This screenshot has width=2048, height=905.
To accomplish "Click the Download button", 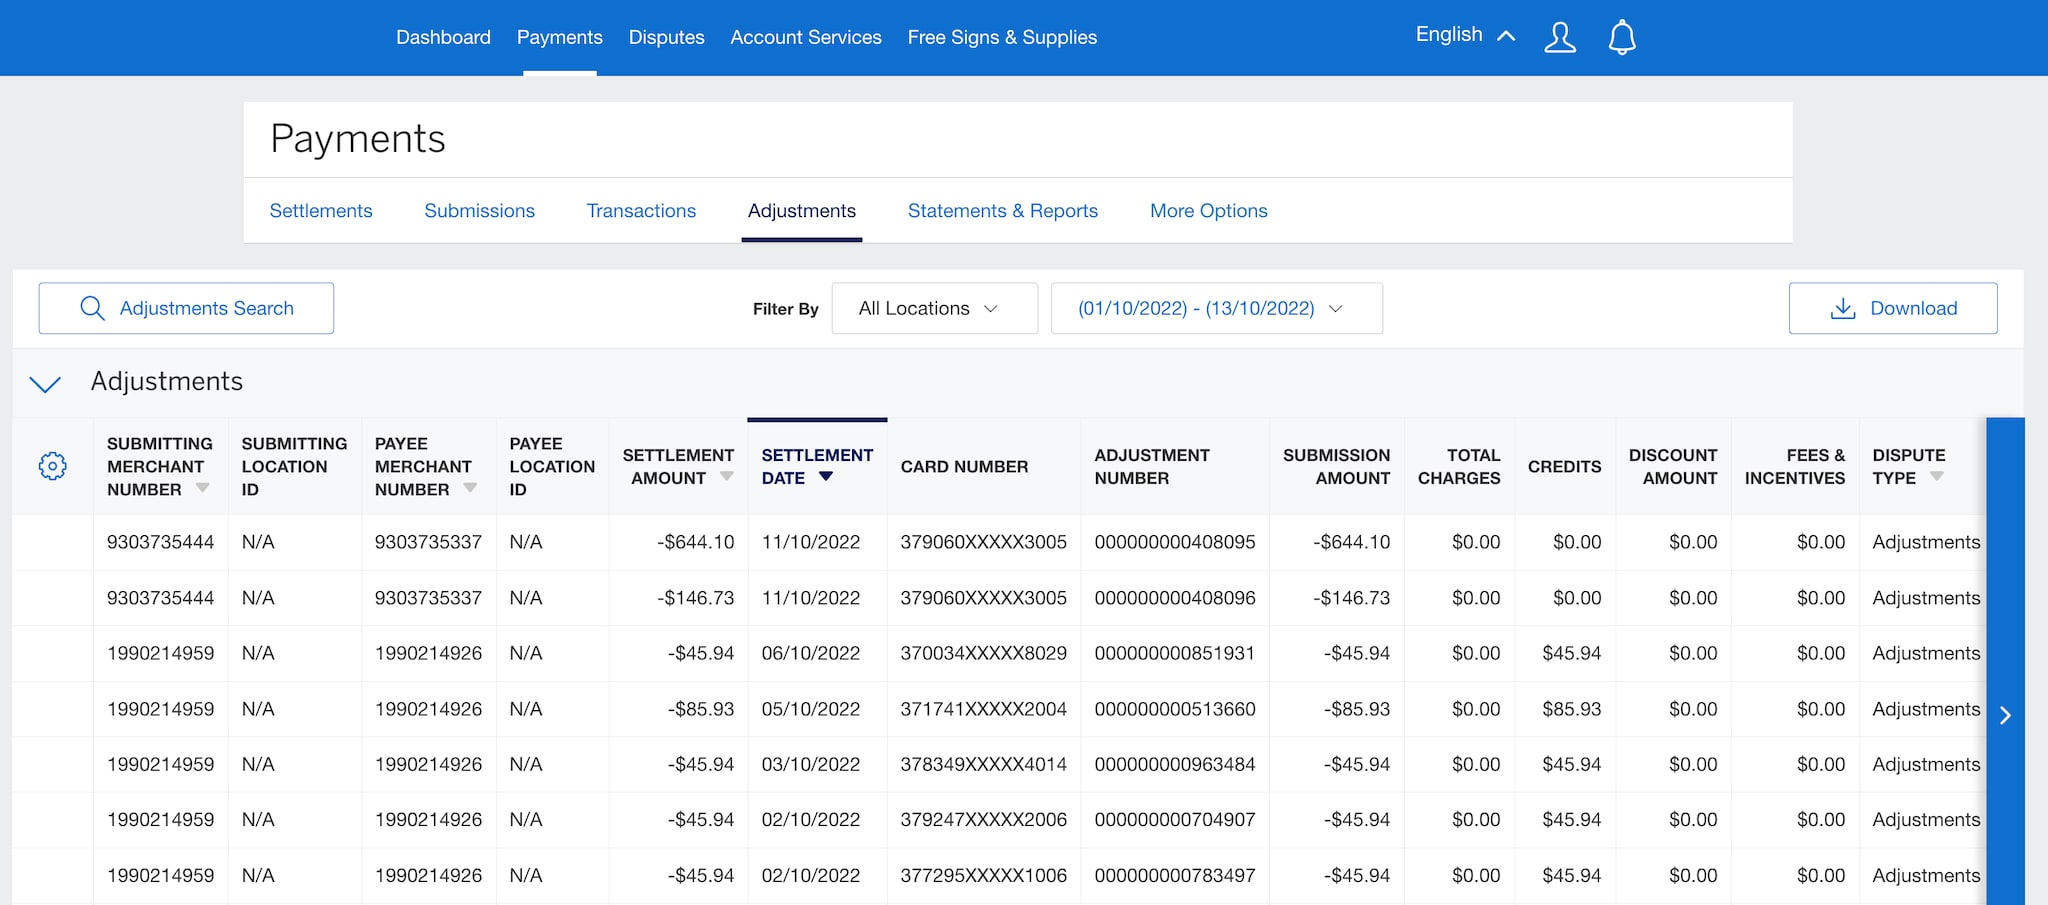I will click(1892, 308).
